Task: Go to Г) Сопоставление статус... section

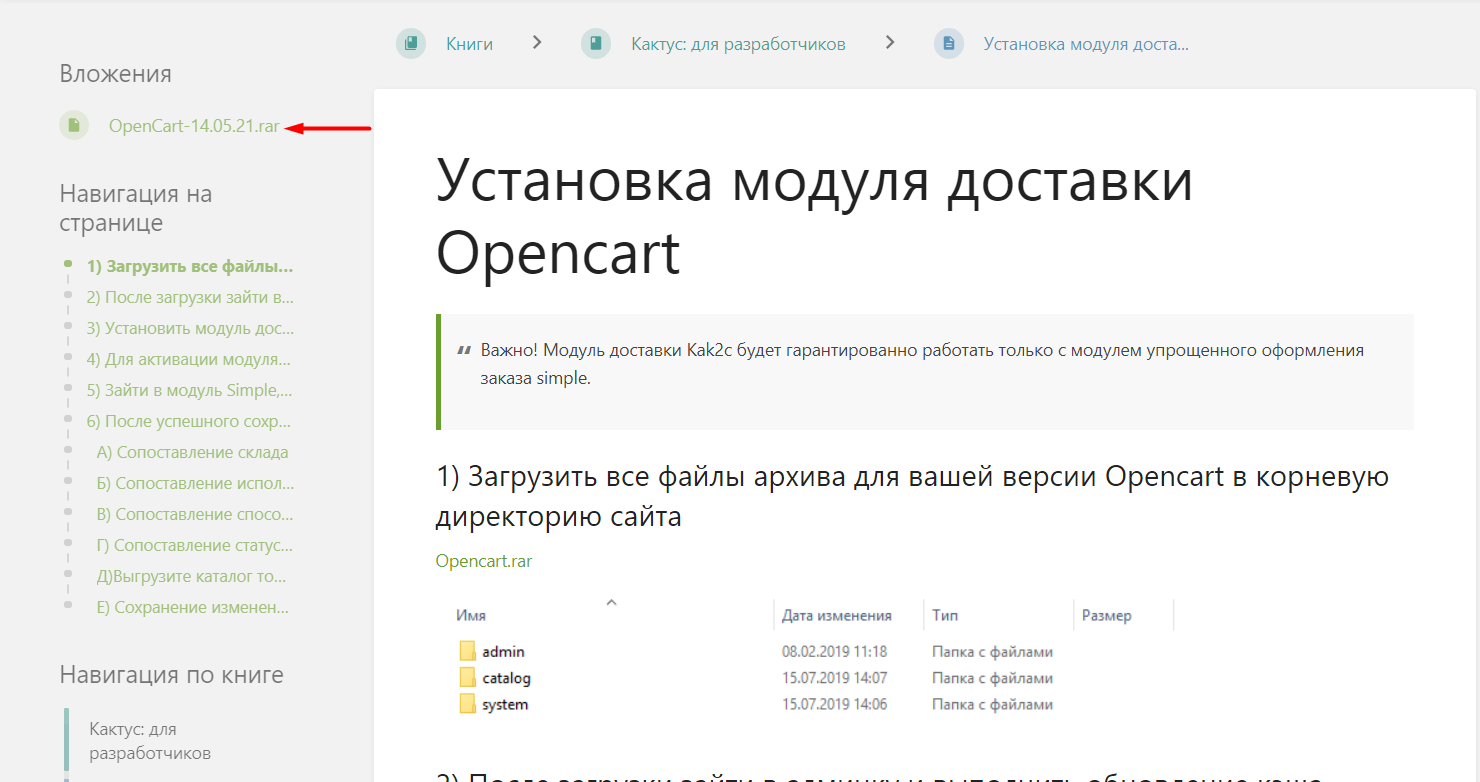Action: 195,545
